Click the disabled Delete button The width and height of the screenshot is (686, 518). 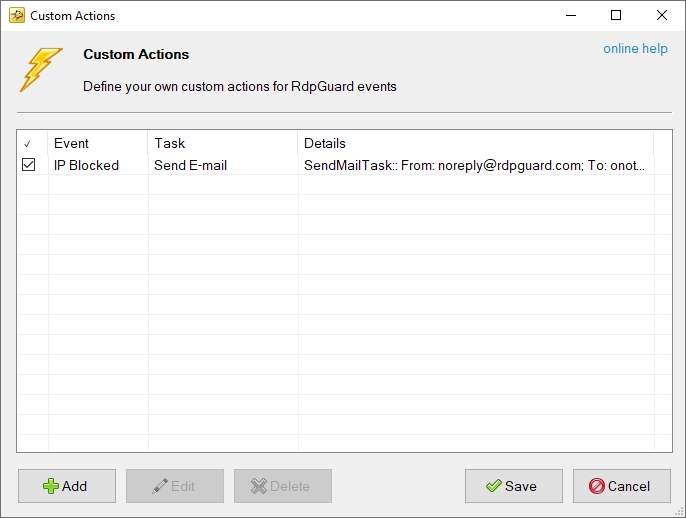(x=283, y=486)
